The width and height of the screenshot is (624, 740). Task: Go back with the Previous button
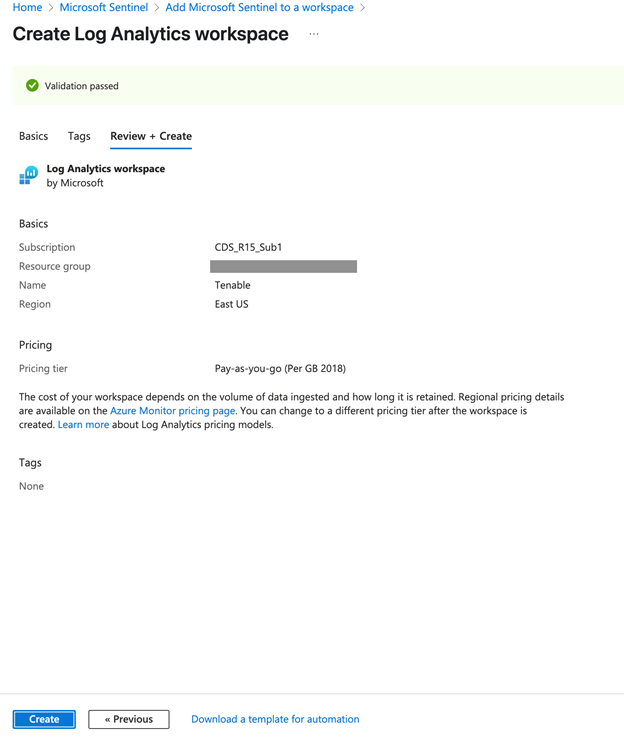[x=128, y=719]
